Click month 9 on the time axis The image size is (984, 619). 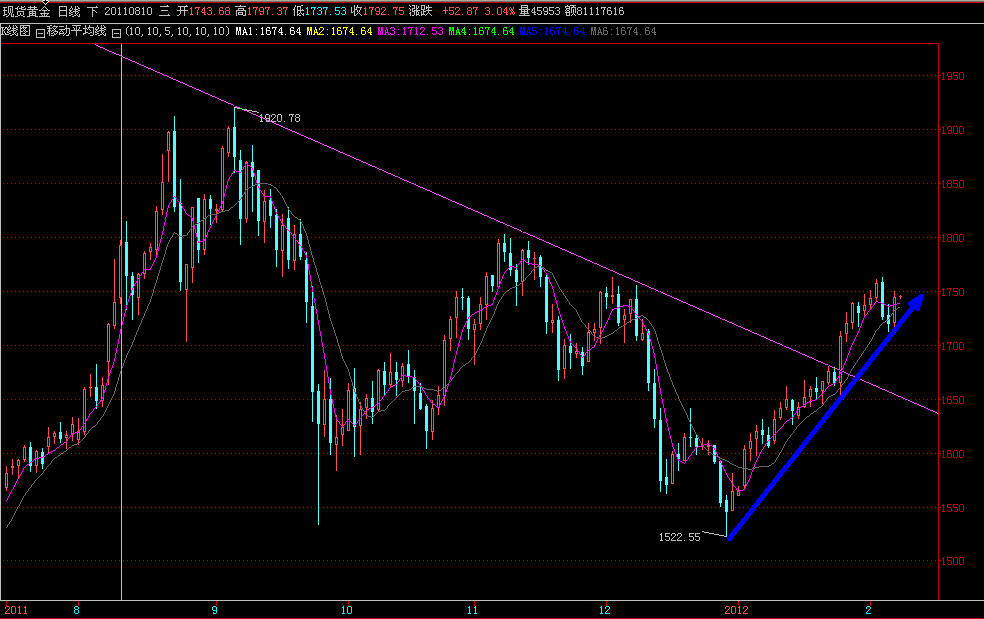pyautogui.click(x=215, y=610)
